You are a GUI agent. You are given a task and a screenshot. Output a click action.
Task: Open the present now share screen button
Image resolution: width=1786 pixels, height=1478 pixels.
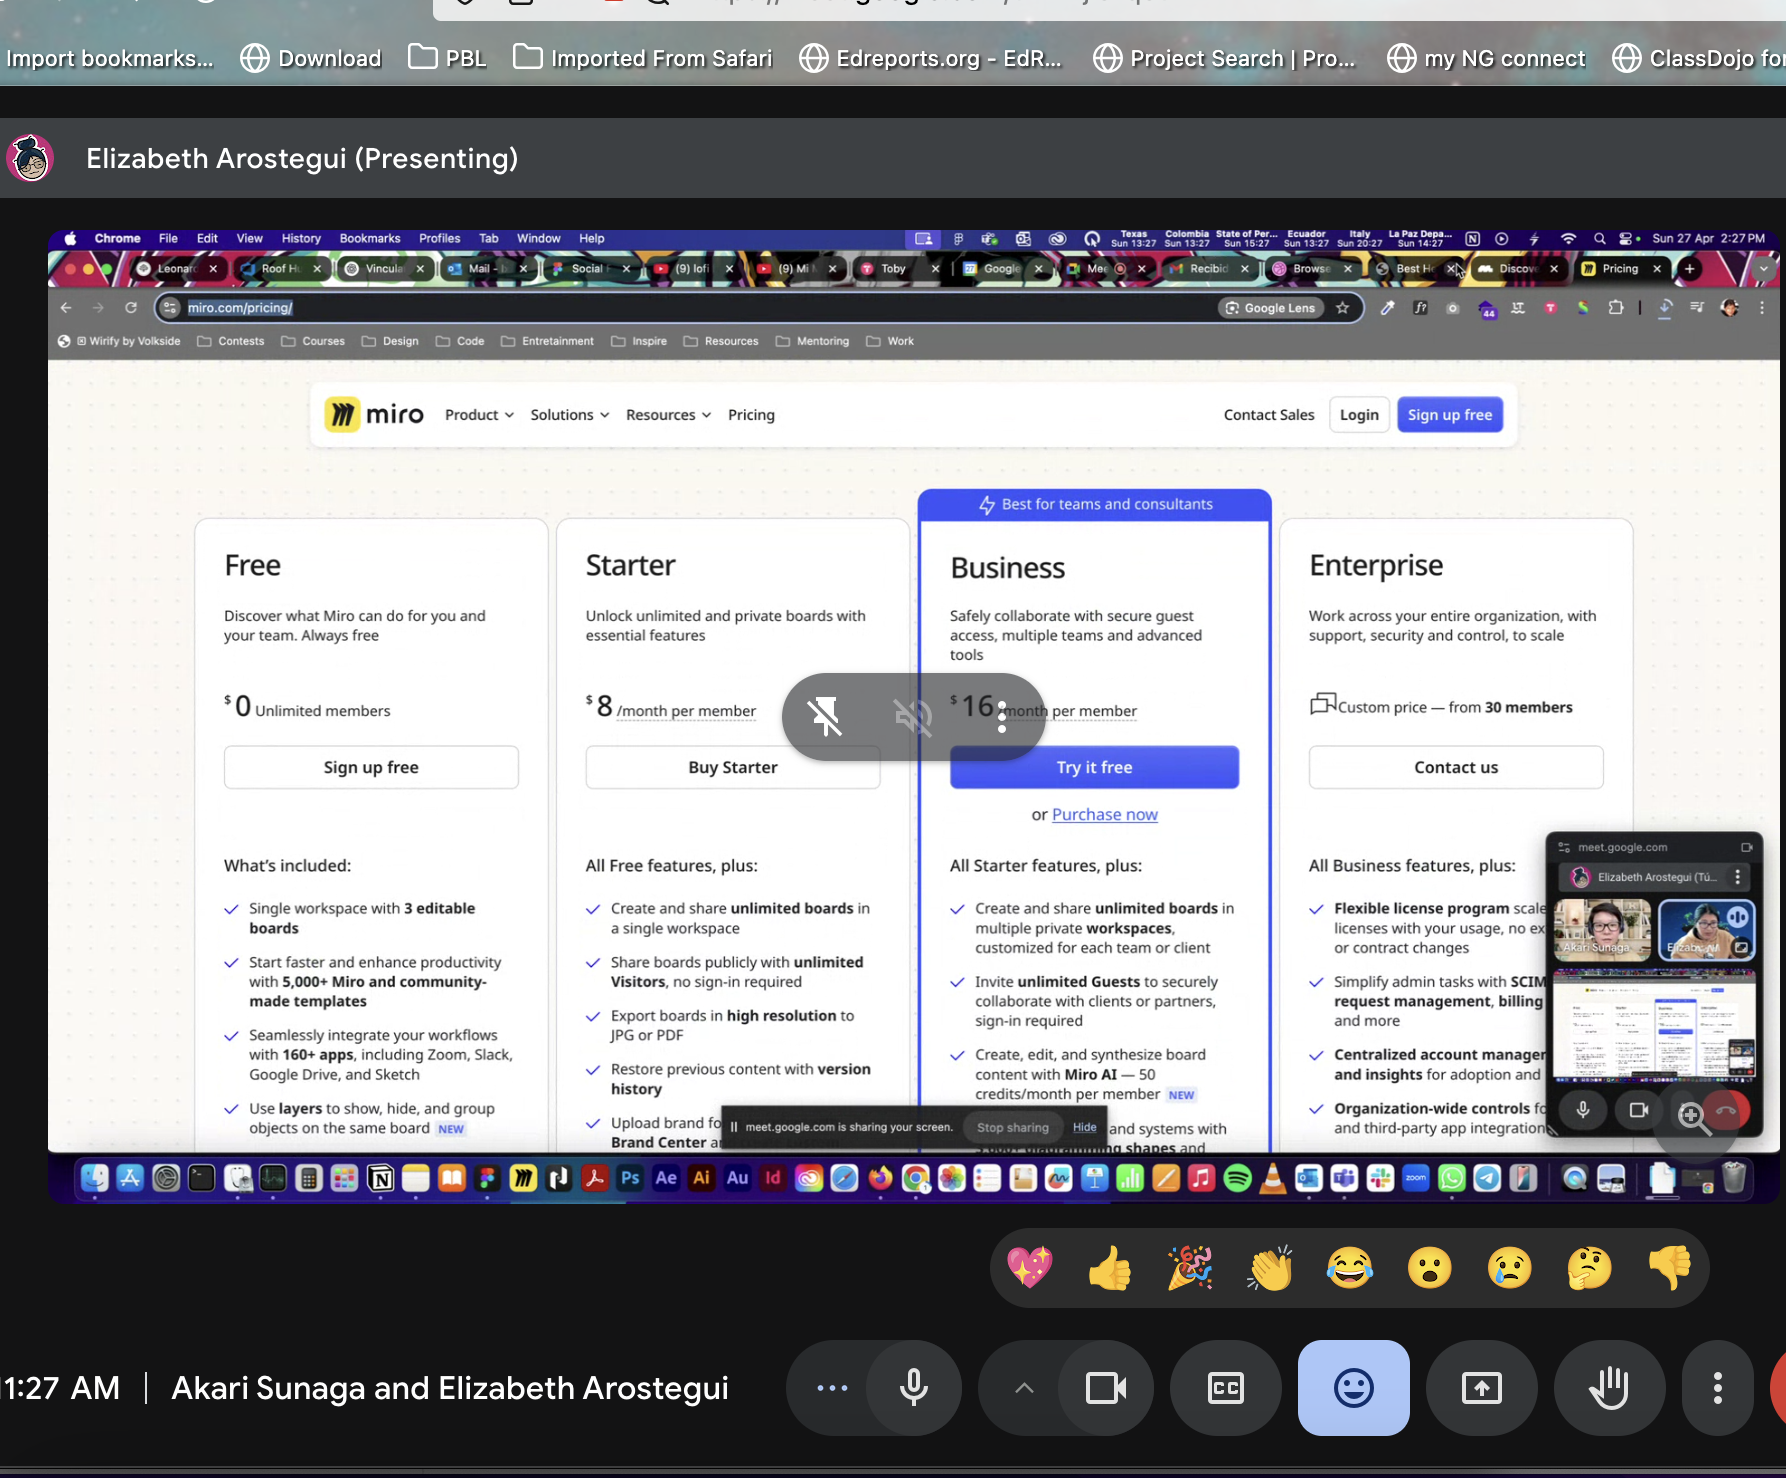point(1482,1388)
